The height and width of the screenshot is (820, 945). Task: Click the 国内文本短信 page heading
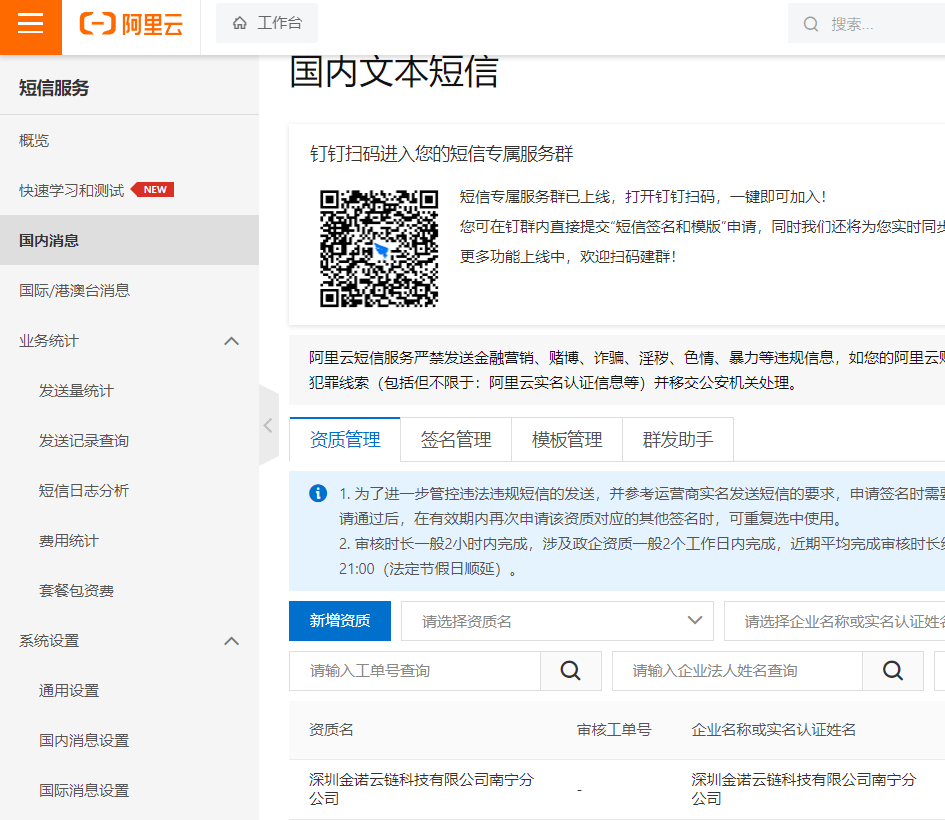[x=394, y=71]
